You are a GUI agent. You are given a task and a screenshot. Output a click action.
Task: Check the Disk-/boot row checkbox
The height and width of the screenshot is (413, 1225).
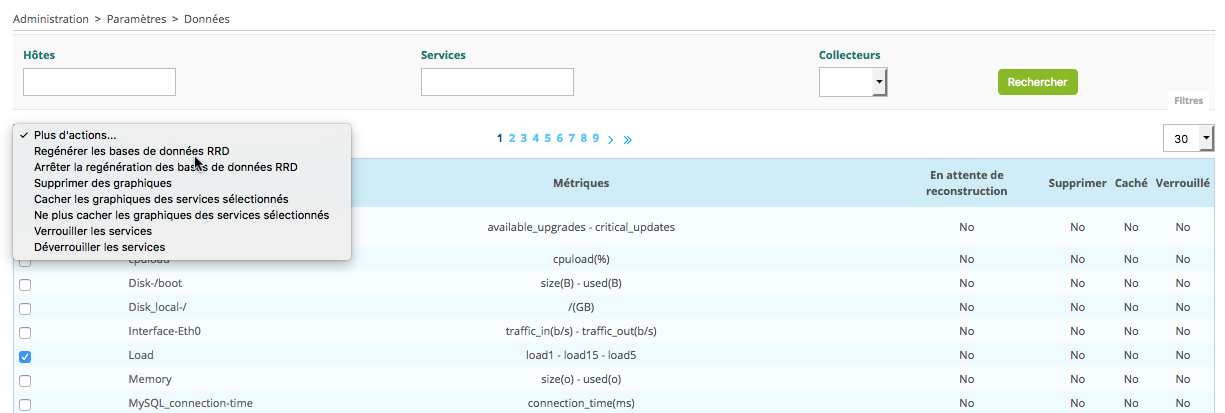tap(25, 283)
